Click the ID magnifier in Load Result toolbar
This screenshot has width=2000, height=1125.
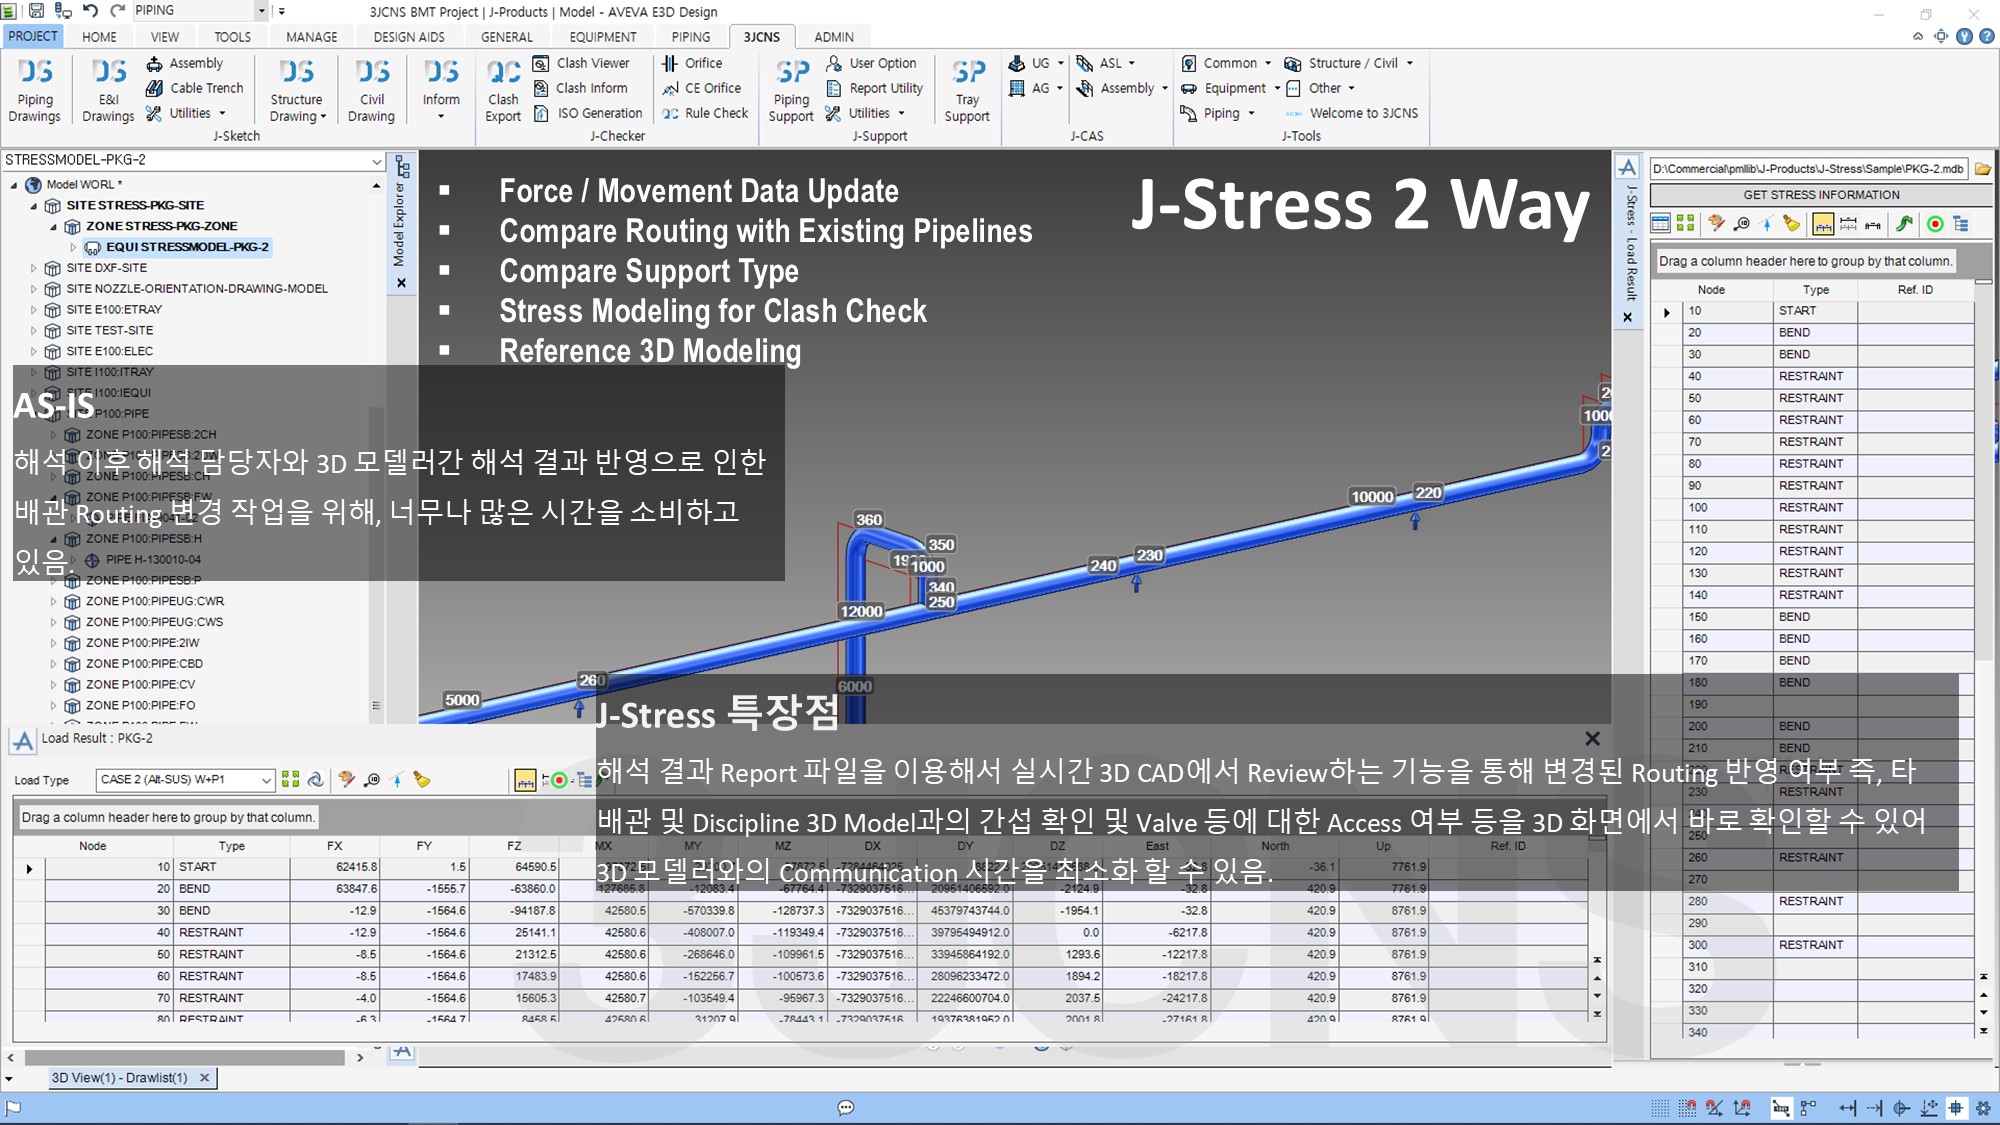coord(371,779)
